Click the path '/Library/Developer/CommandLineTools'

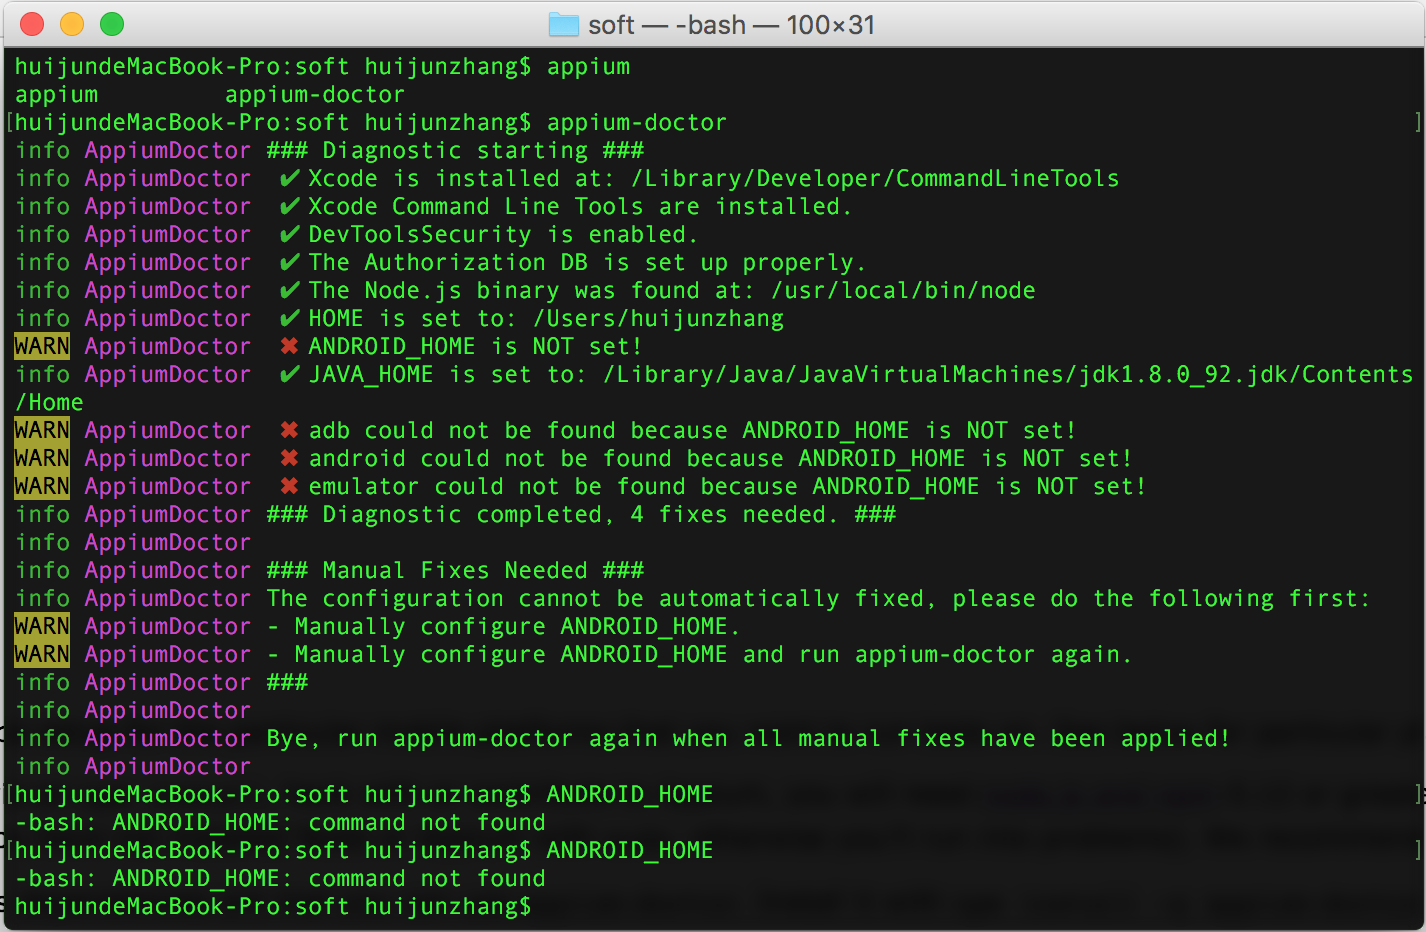(875, 178)
